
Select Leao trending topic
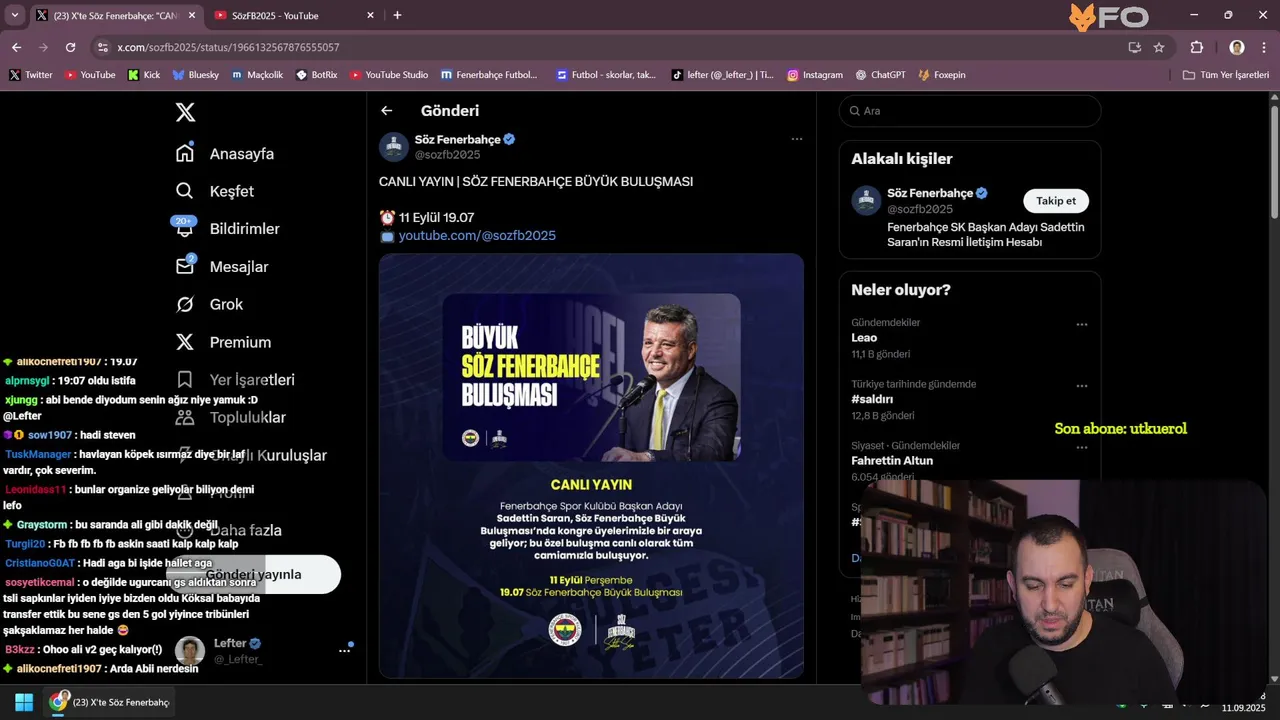[x=864, y=338]
